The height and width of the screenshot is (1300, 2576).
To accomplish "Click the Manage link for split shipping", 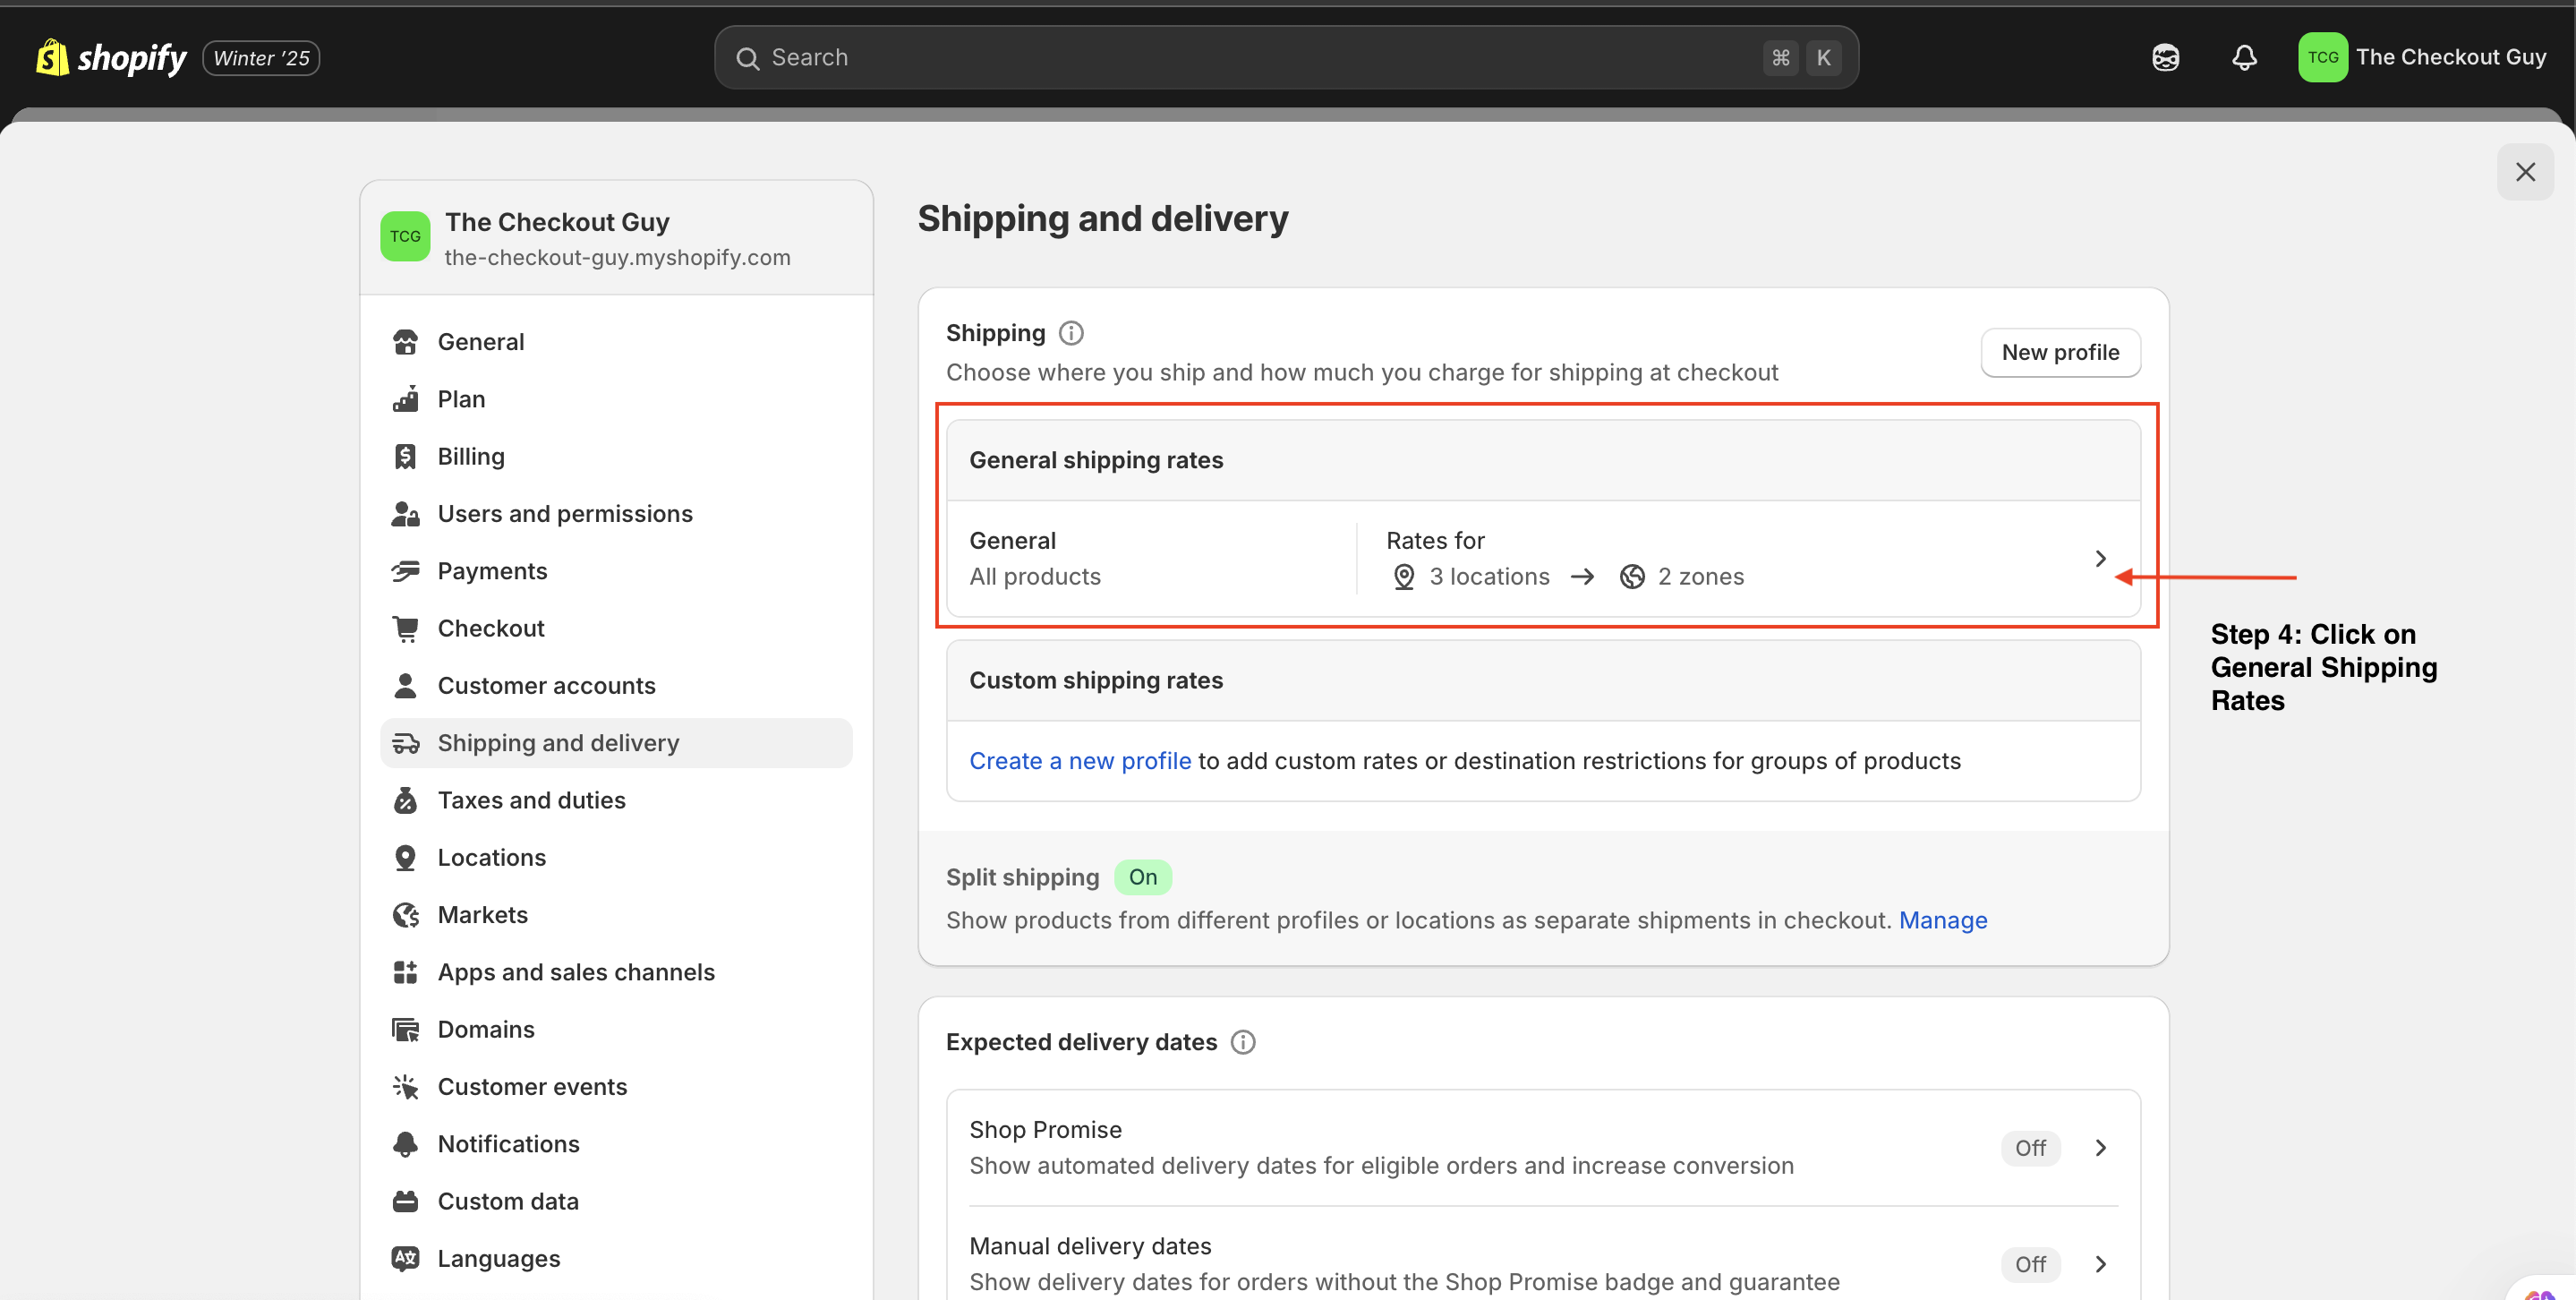I will point(1942,920).
